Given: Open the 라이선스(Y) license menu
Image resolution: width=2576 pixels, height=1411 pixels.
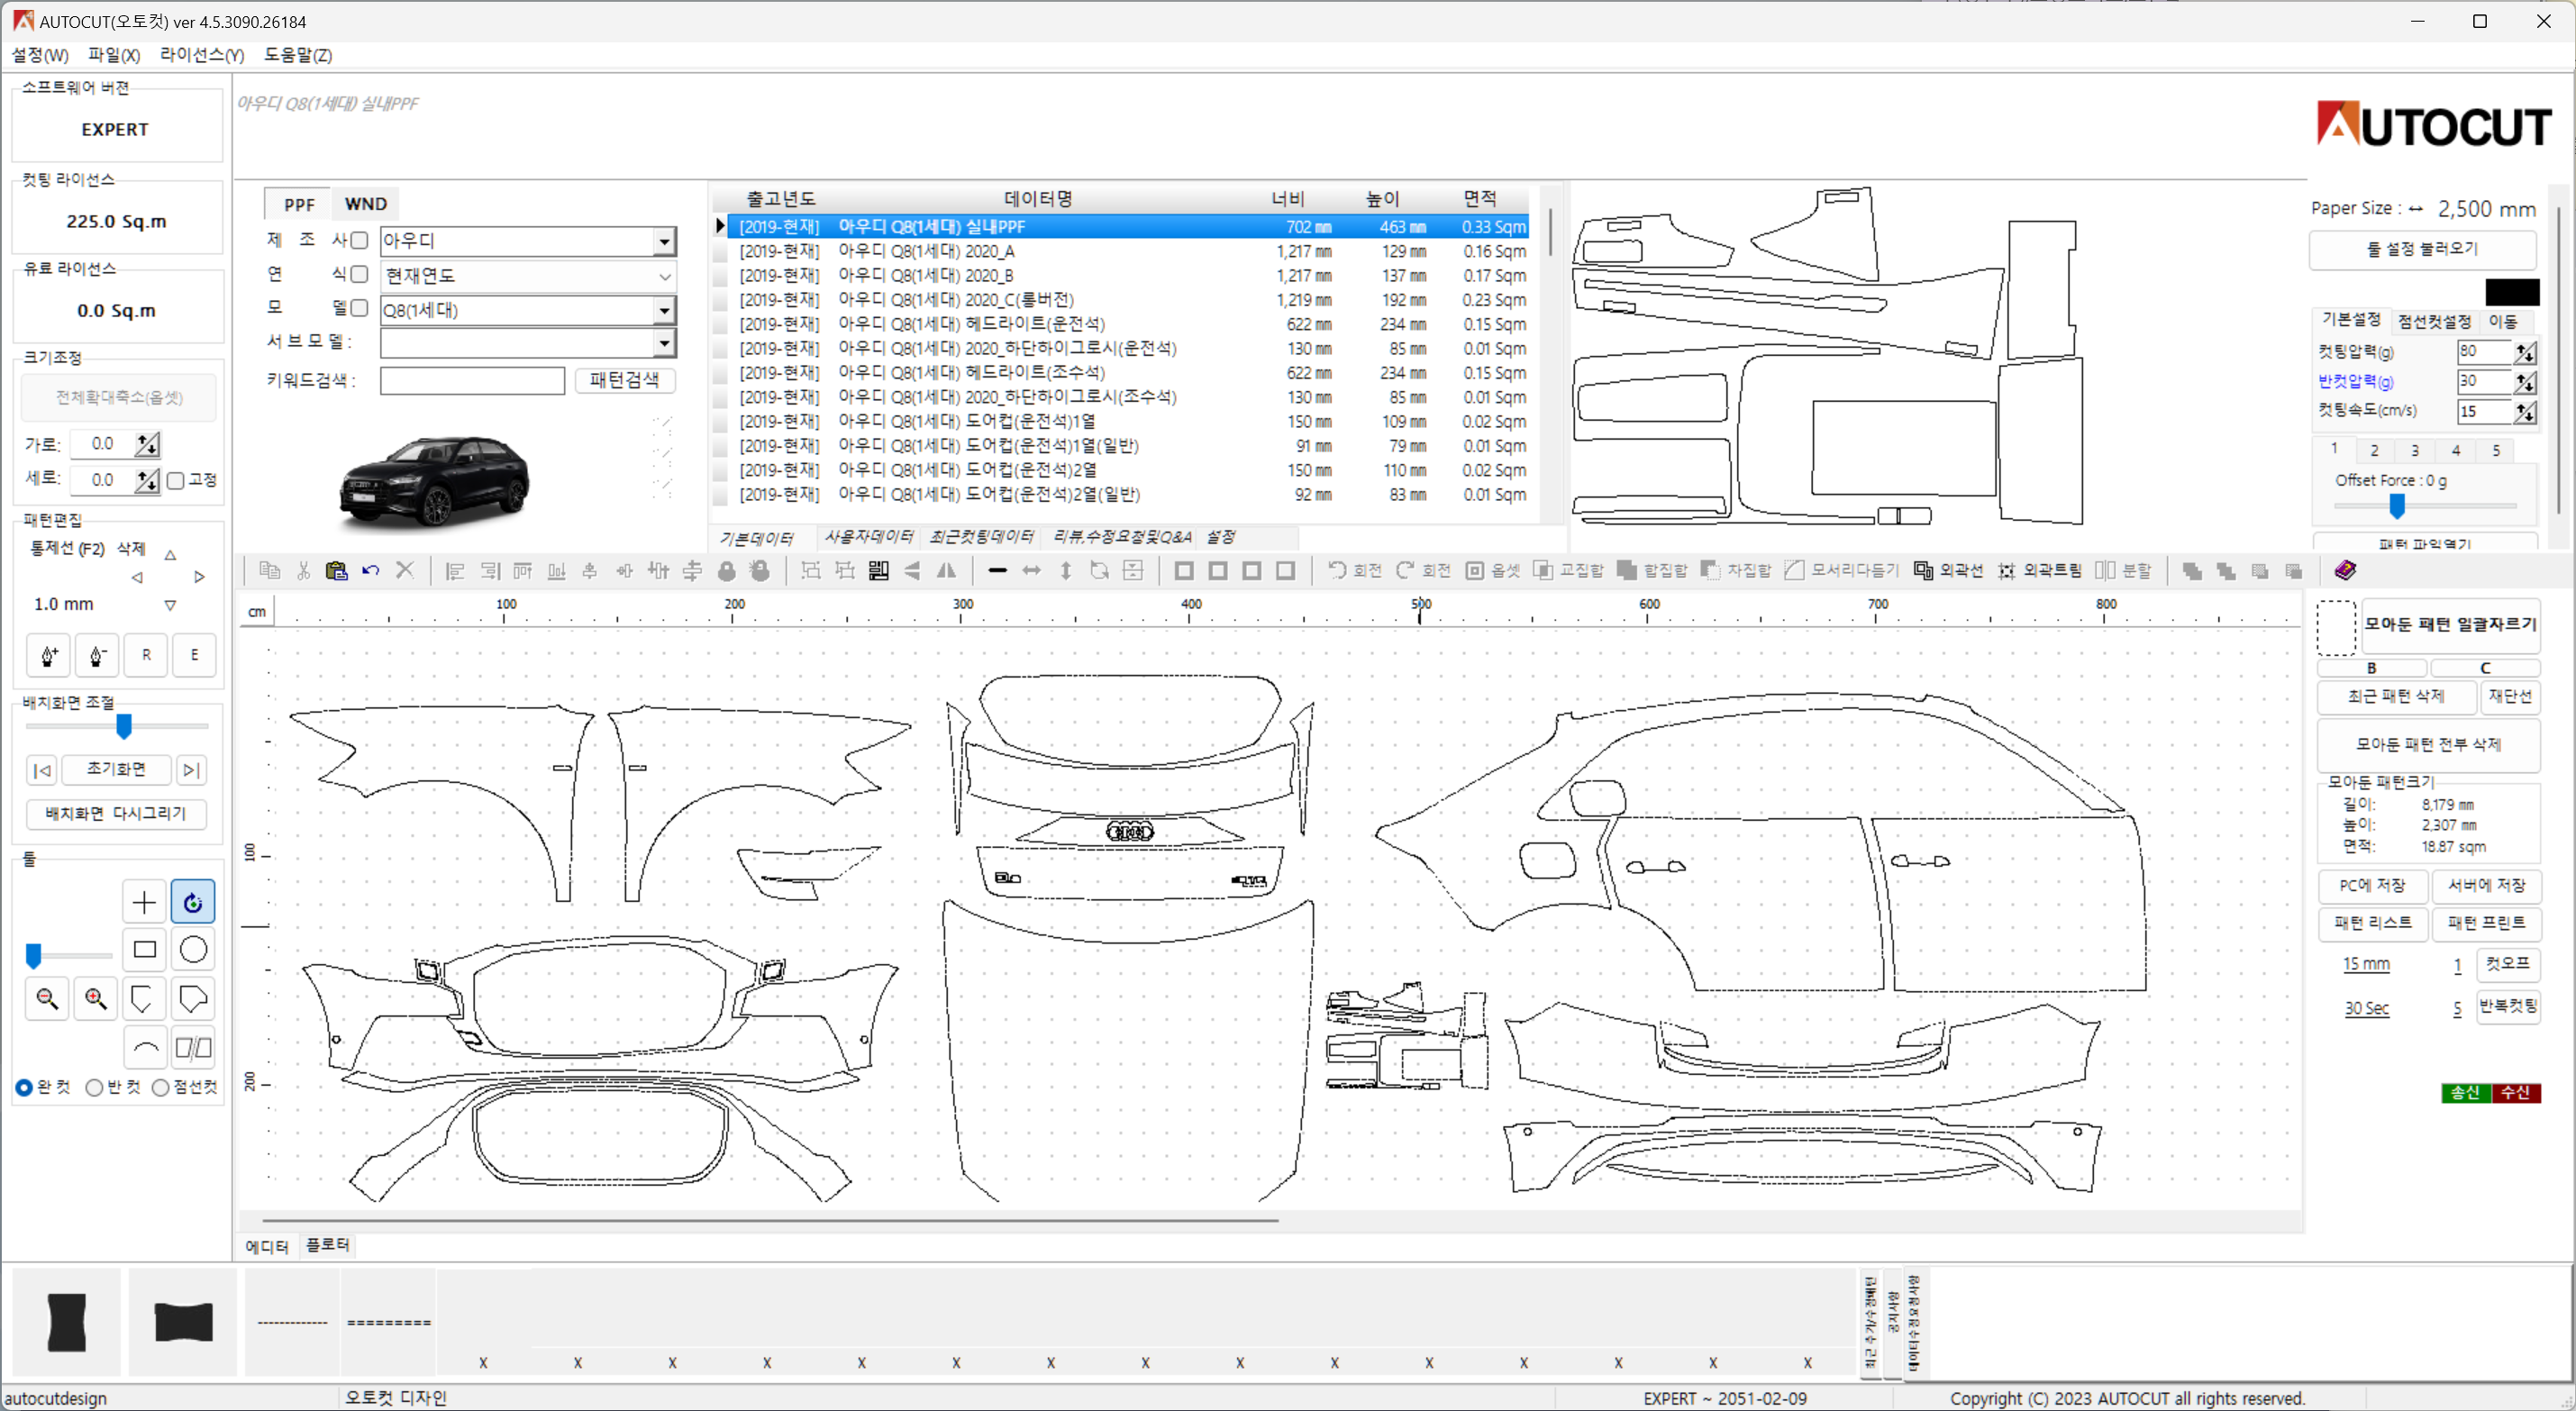Looking at the screenshot, I should [202, 55].
